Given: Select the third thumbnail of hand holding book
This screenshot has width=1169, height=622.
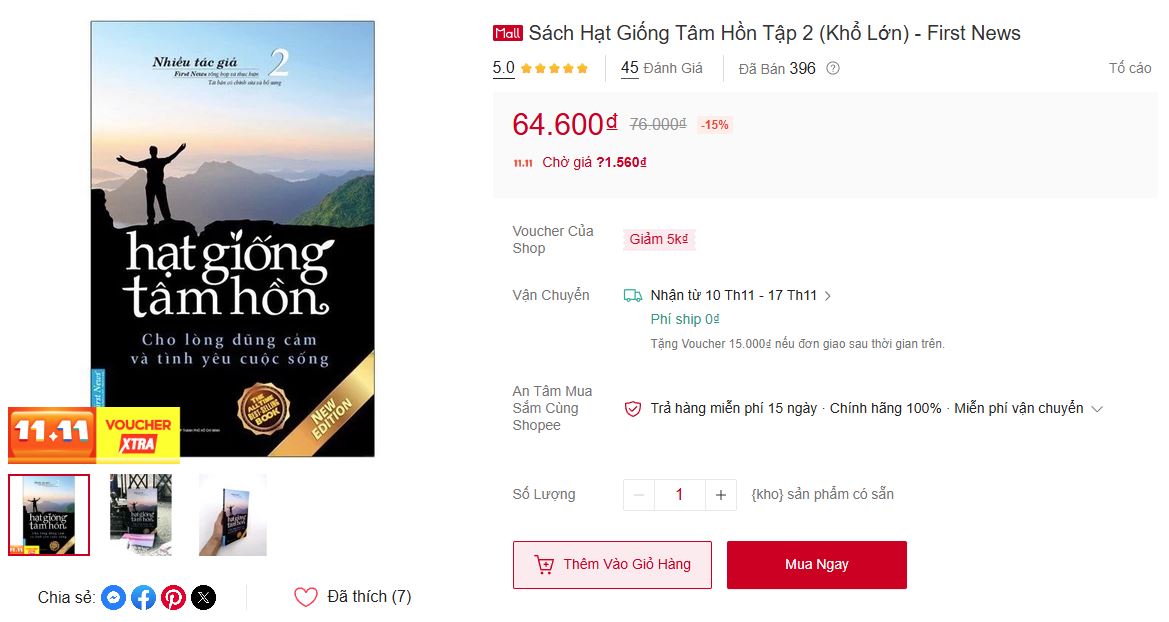Looking at the screenshot, I should click(x=233, y=515).
